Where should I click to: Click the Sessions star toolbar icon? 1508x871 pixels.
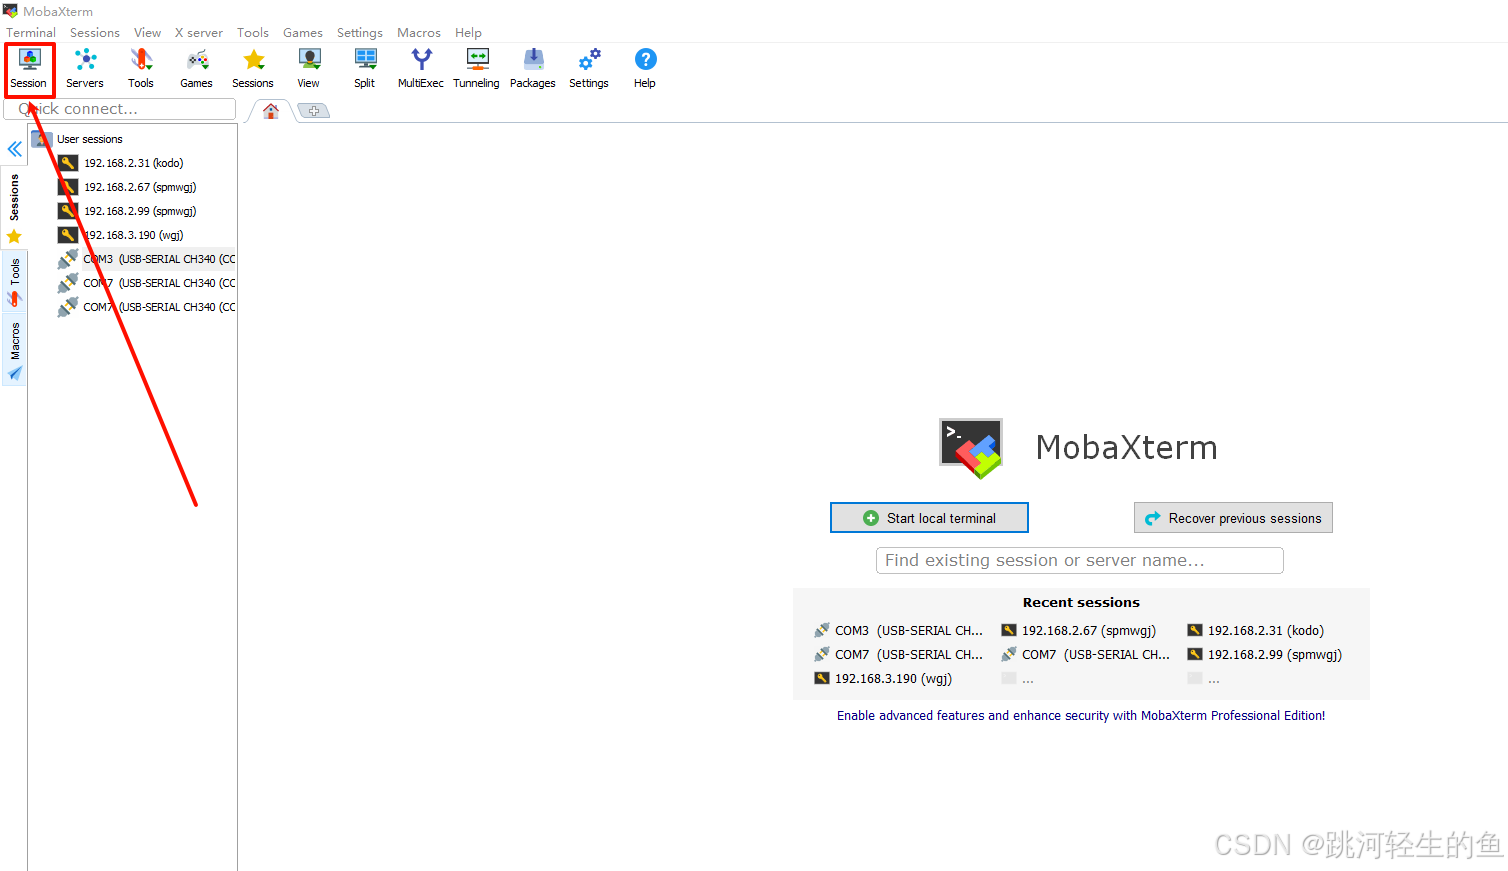(x=253, y=69)
